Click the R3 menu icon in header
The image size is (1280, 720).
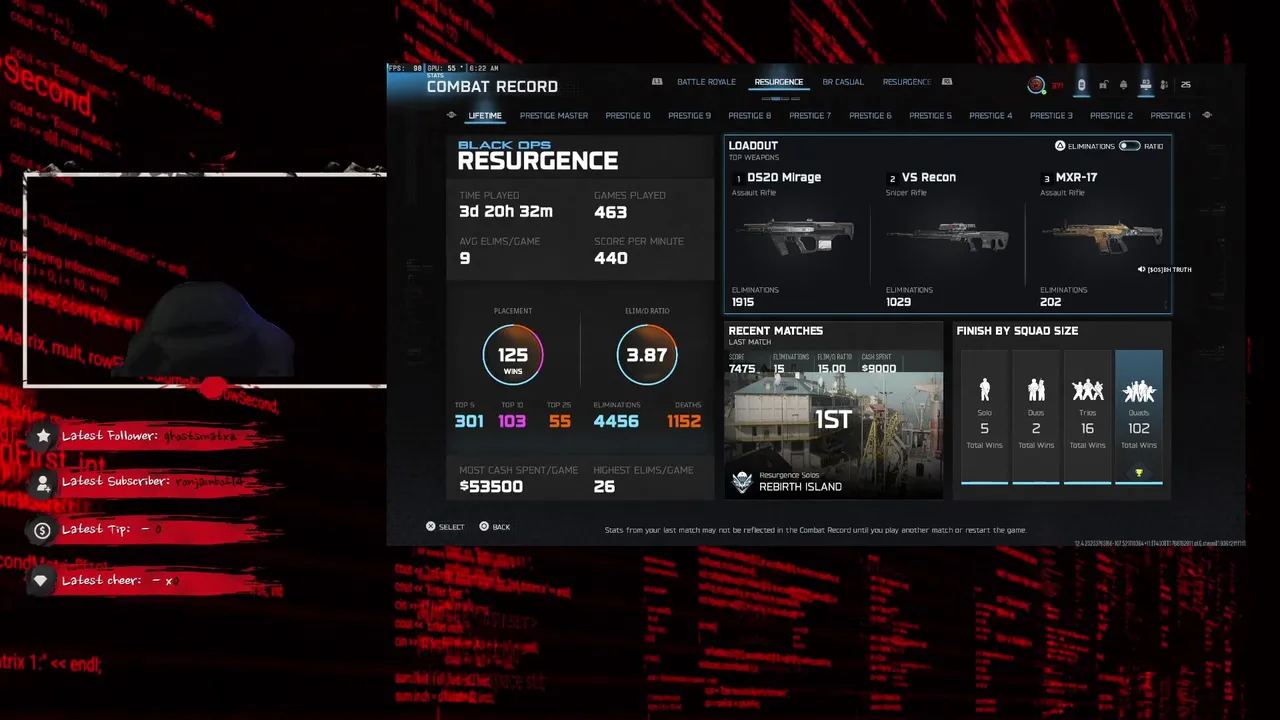click(x=1146, y=85)
